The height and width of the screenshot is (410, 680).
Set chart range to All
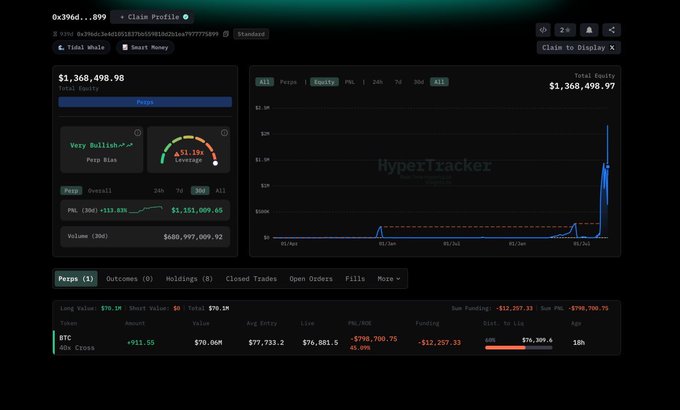[x=439, y=82]
